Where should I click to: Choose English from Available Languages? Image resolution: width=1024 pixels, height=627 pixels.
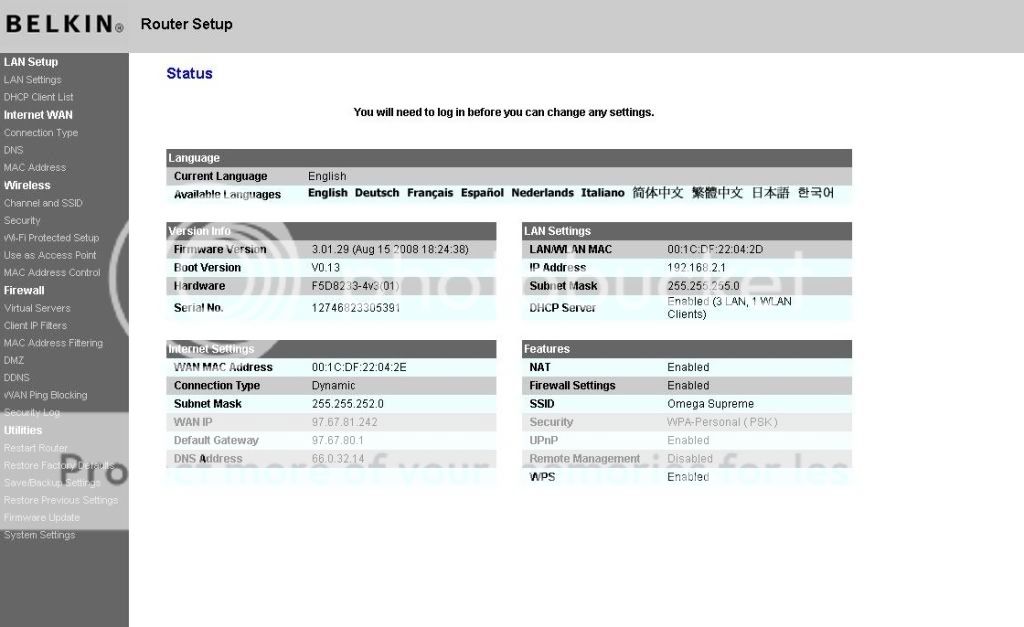tap(328, 193)
